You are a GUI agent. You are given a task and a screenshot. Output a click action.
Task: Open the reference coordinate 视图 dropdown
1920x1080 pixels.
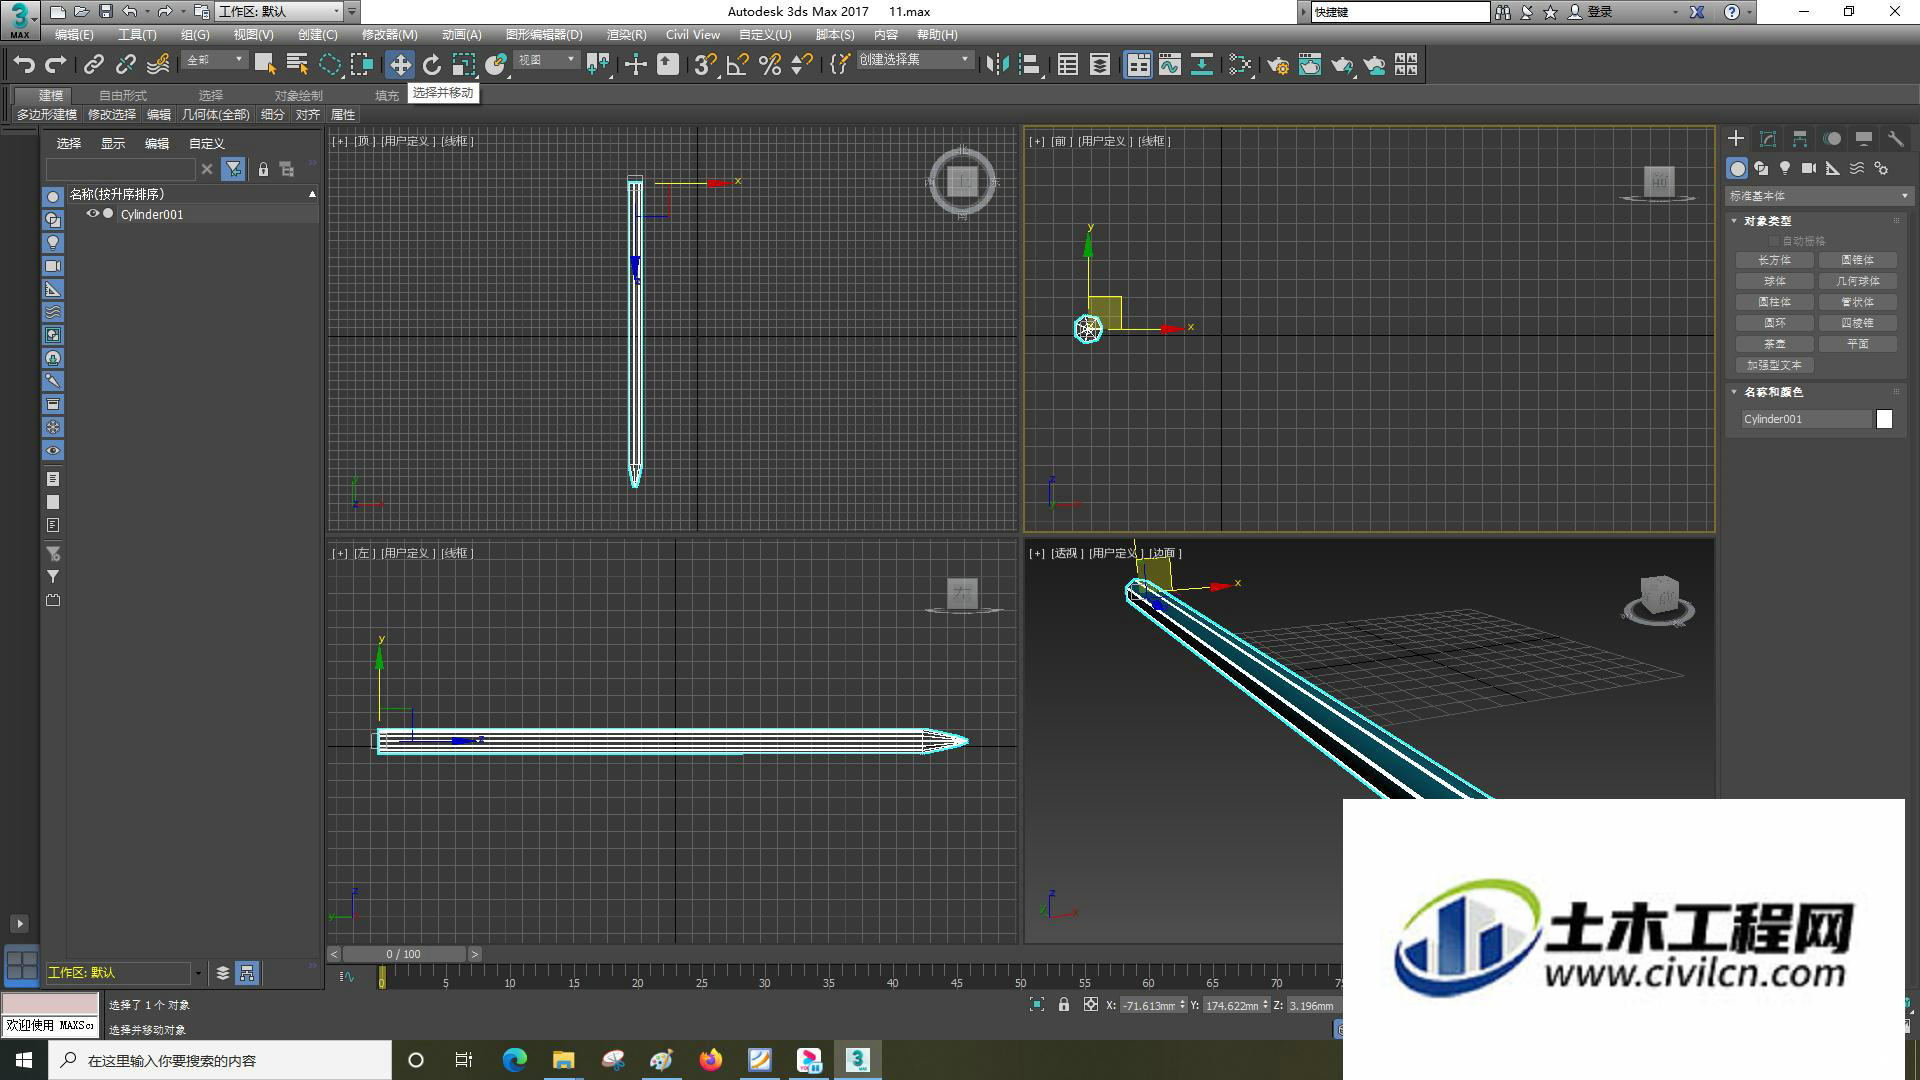pos(546,60)
